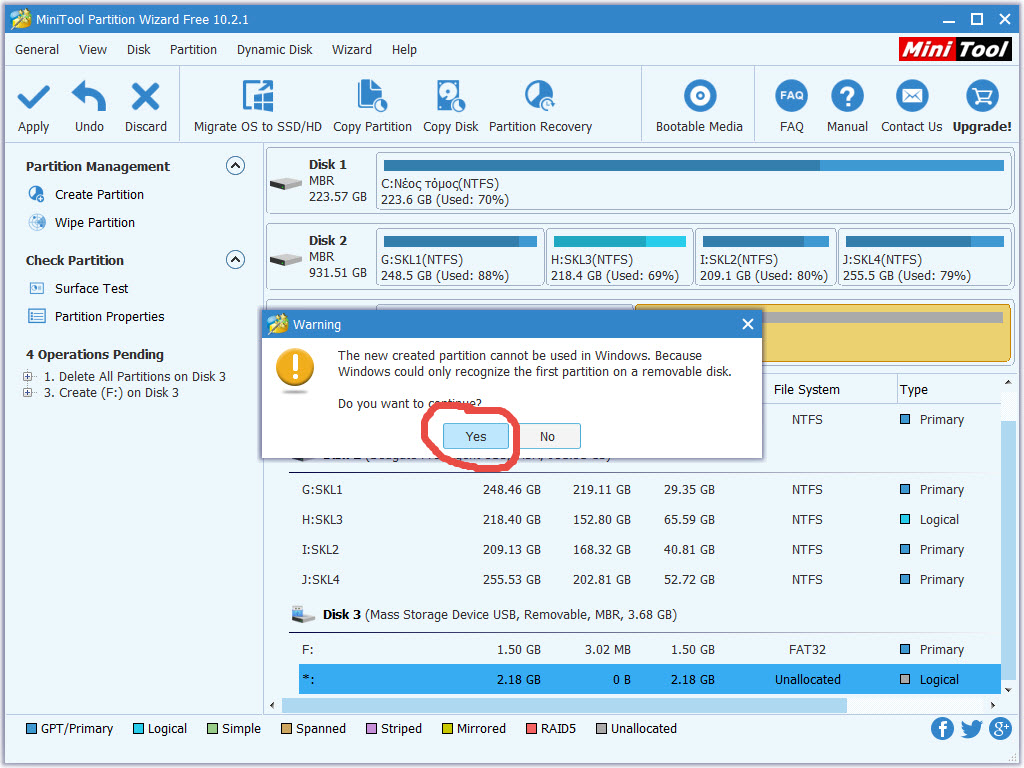
Task: Launch the Copy Disk tool
Action: [x=450, y=98]
